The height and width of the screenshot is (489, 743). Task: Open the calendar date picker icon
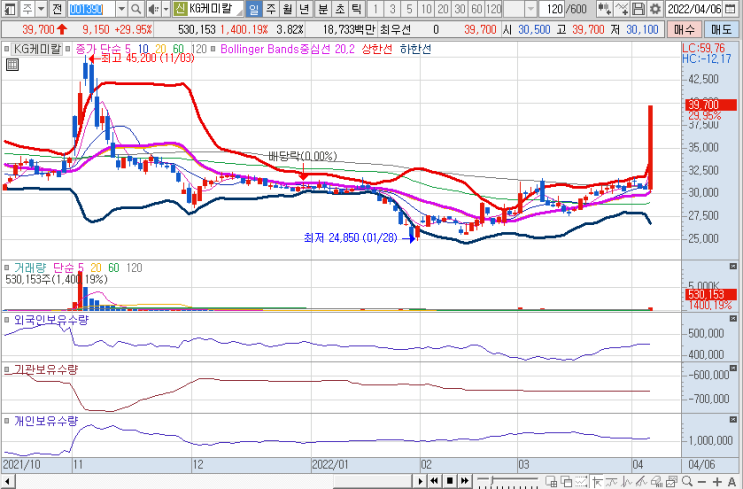click(x=731, y=9)
